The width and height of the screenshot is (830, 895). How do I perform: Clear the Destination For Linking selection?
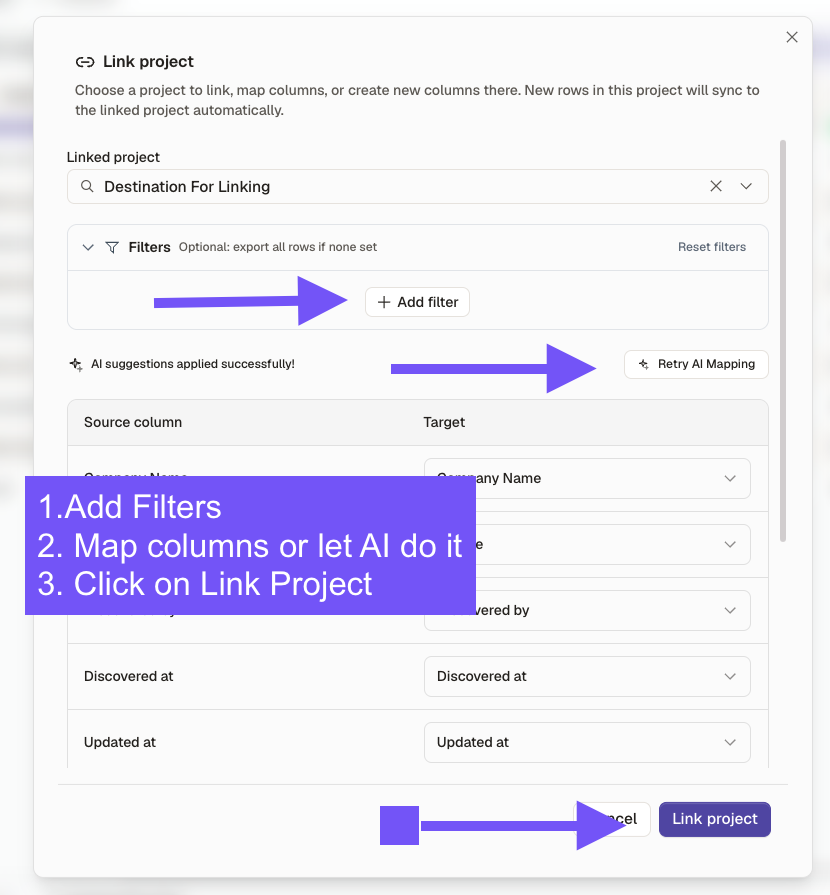coord(715,186)
